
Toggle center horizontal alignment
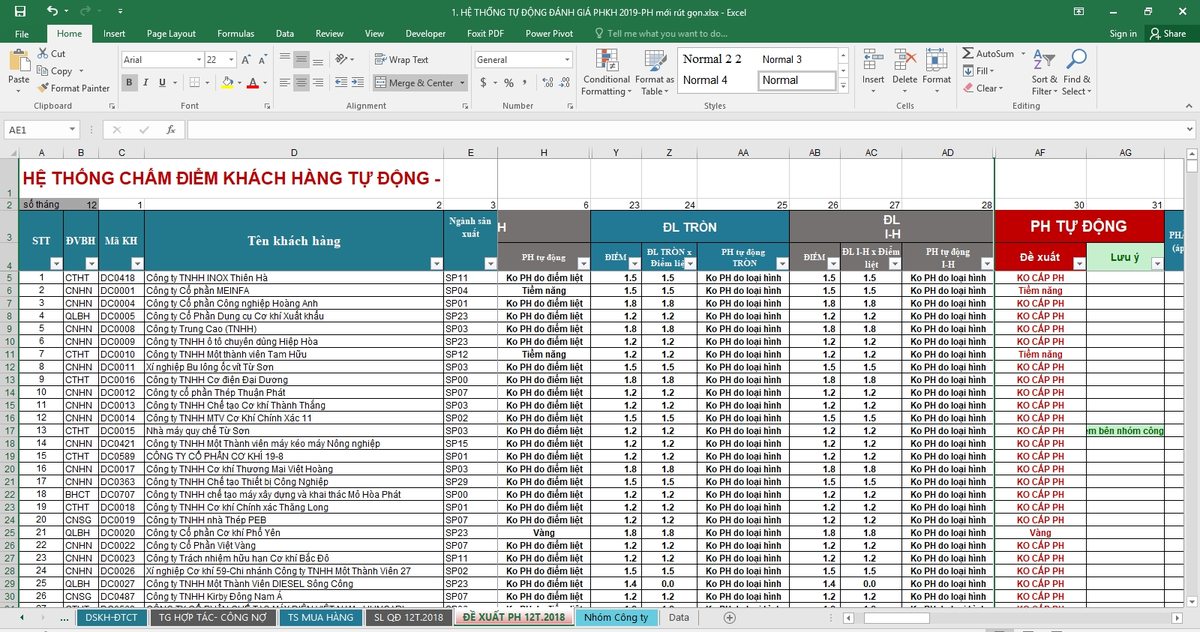pos(302,83)
